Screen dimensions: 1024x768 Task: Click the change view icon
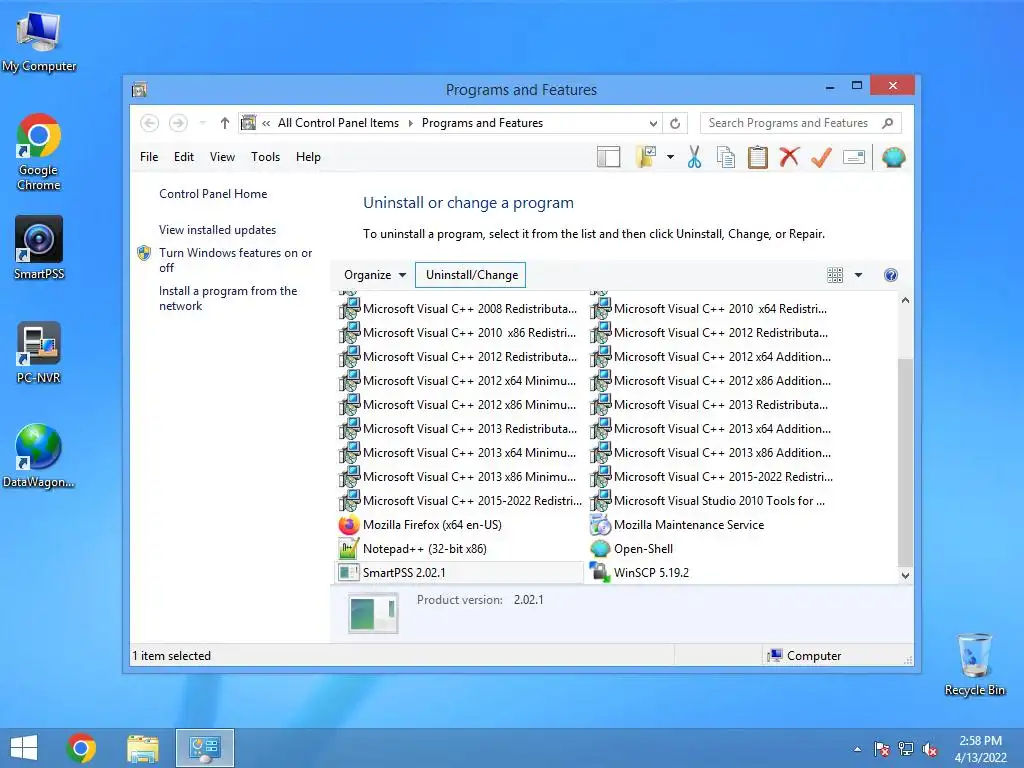(x=835, y=275)
